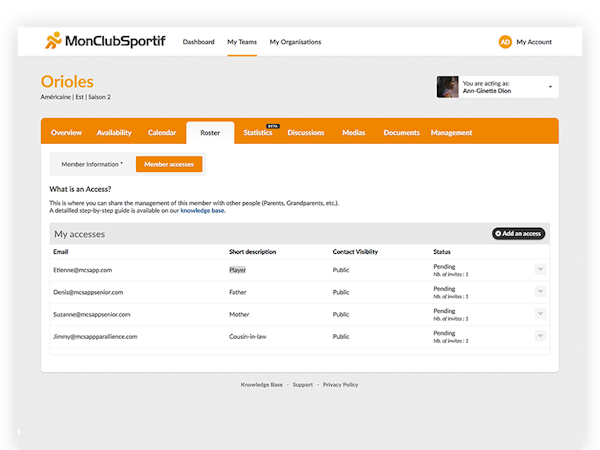Open the Medias tab
This screenshot has width=600, height=450.
354,132
